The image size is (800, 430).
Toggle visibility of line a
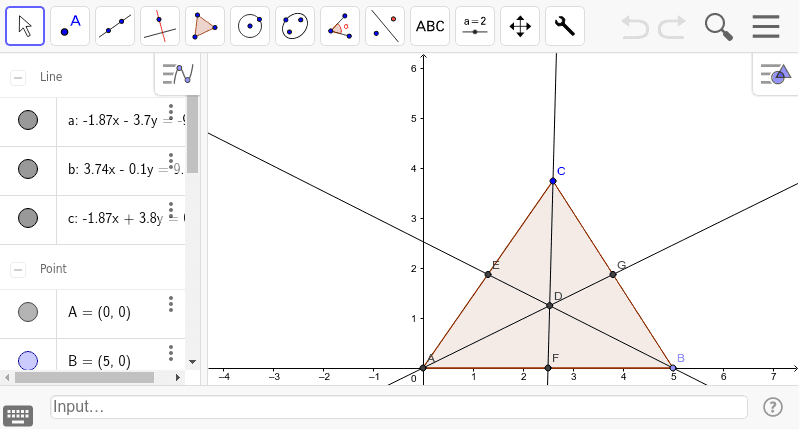pos(28,120)
